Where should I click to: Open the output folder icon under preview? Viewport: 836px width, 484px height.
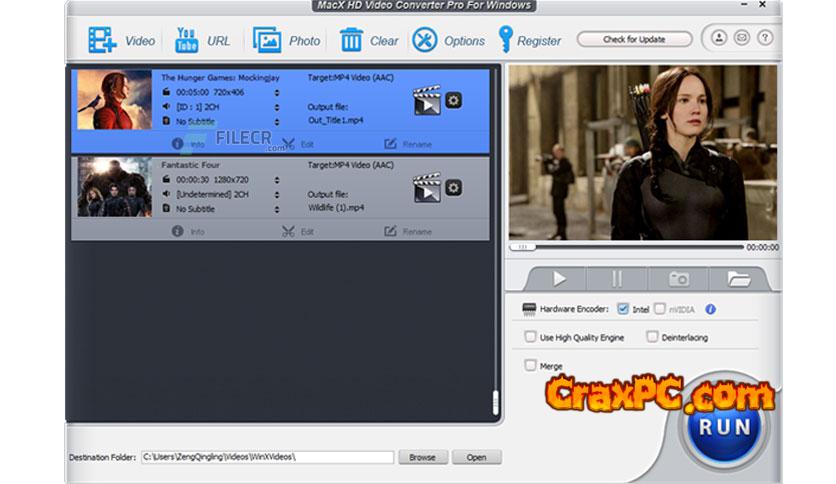click(x=739, y=279)
